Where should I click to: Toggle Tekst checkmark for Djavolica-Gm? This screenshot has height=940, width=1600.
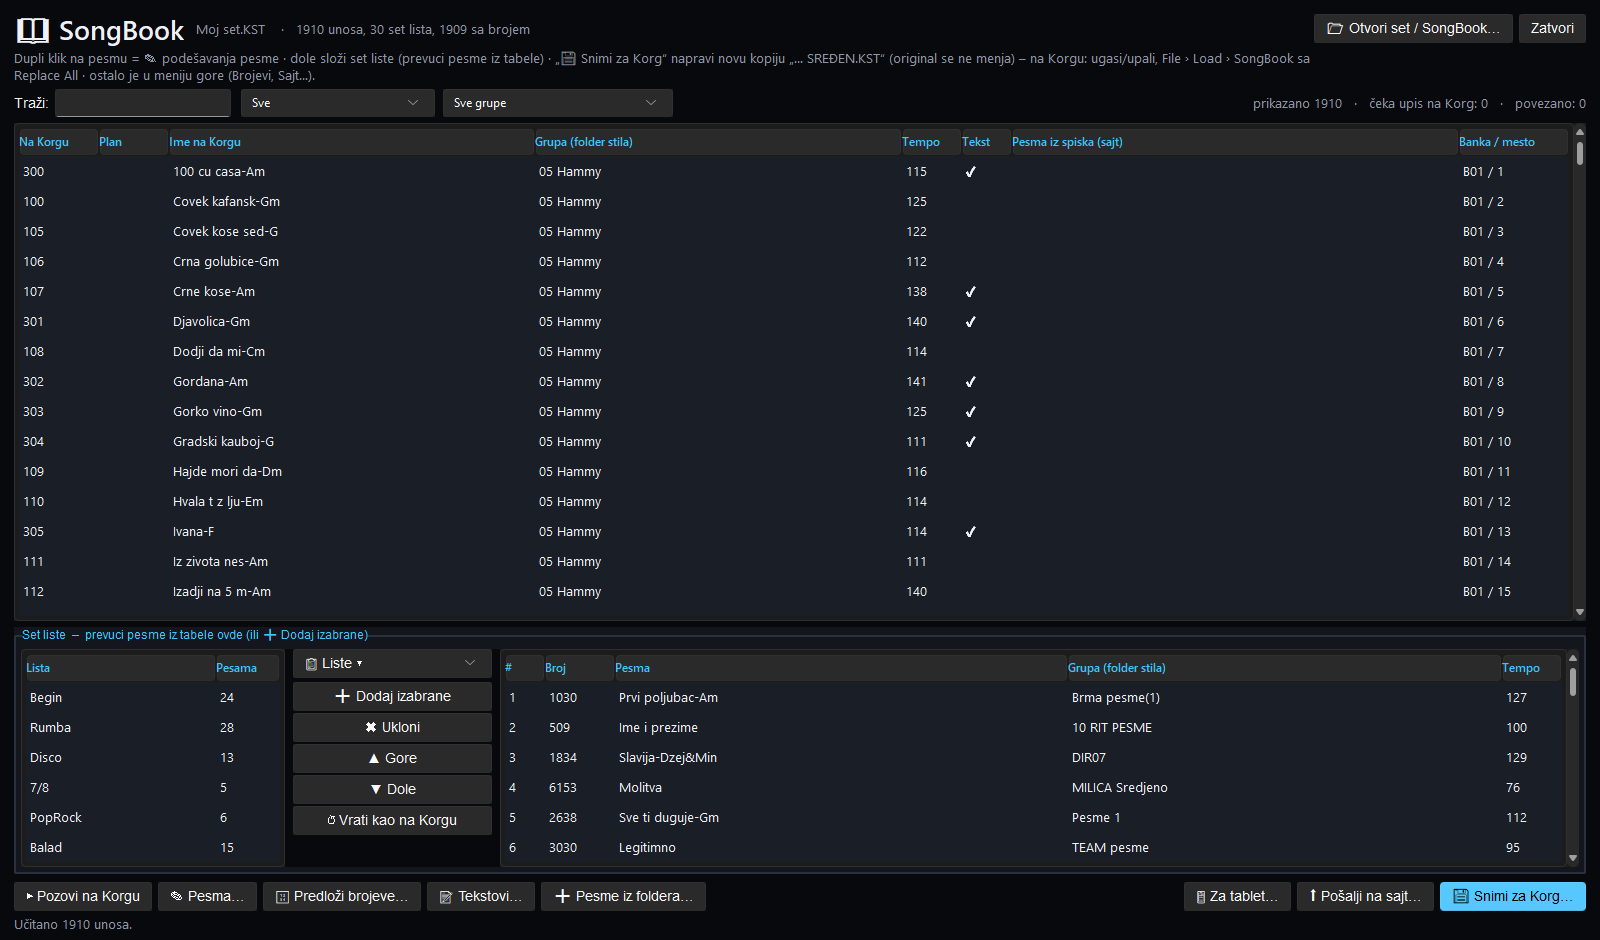tap(970, 322)
